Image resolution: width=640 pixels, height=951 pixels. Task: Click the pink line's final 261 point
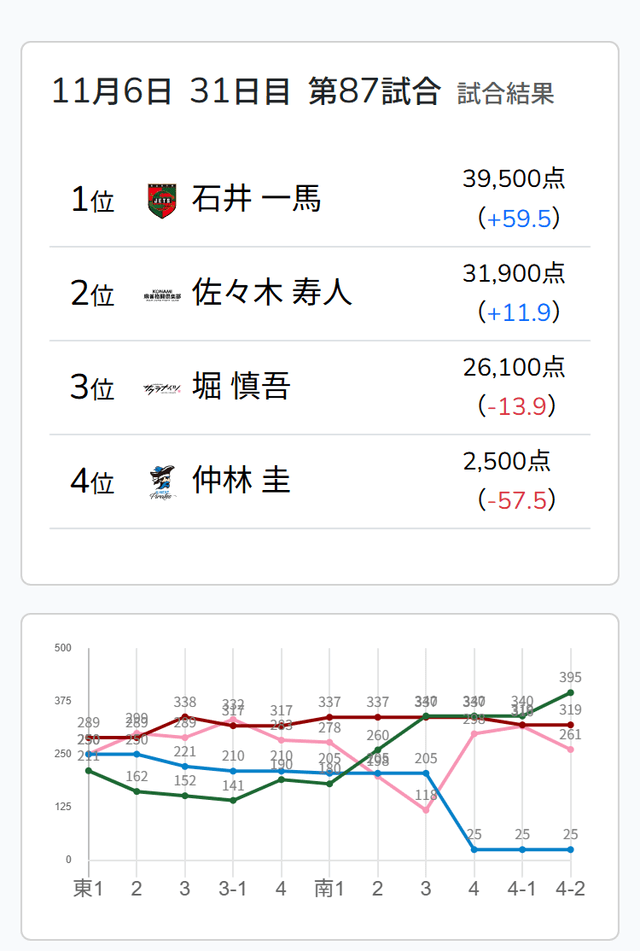(x=570, y=749)
